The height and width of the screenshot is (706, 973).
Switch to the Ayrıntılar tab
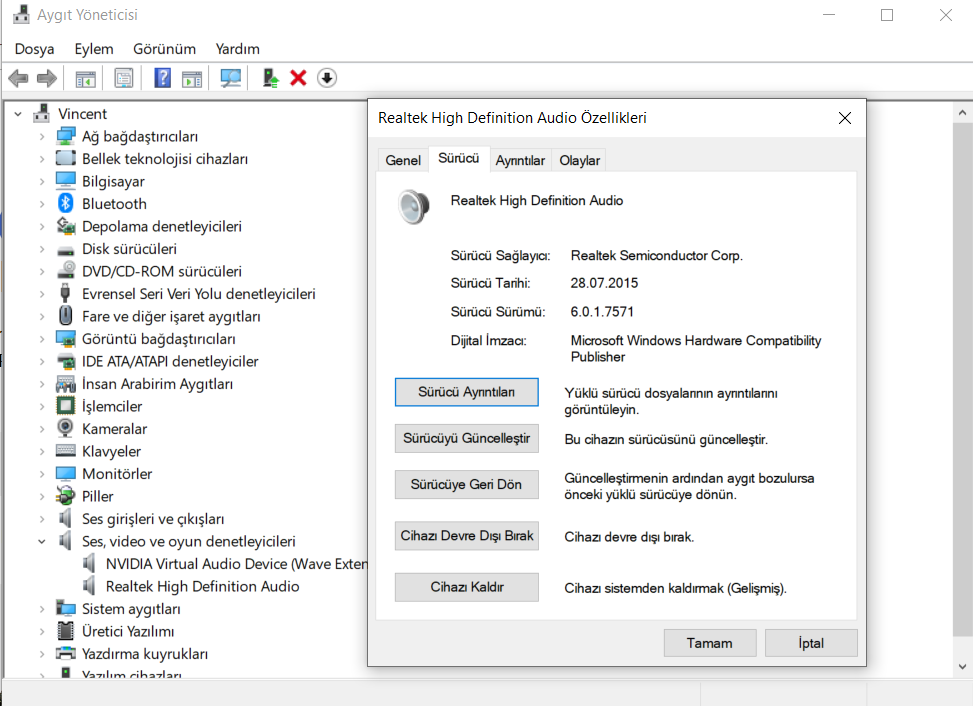[x=520, y=161]
